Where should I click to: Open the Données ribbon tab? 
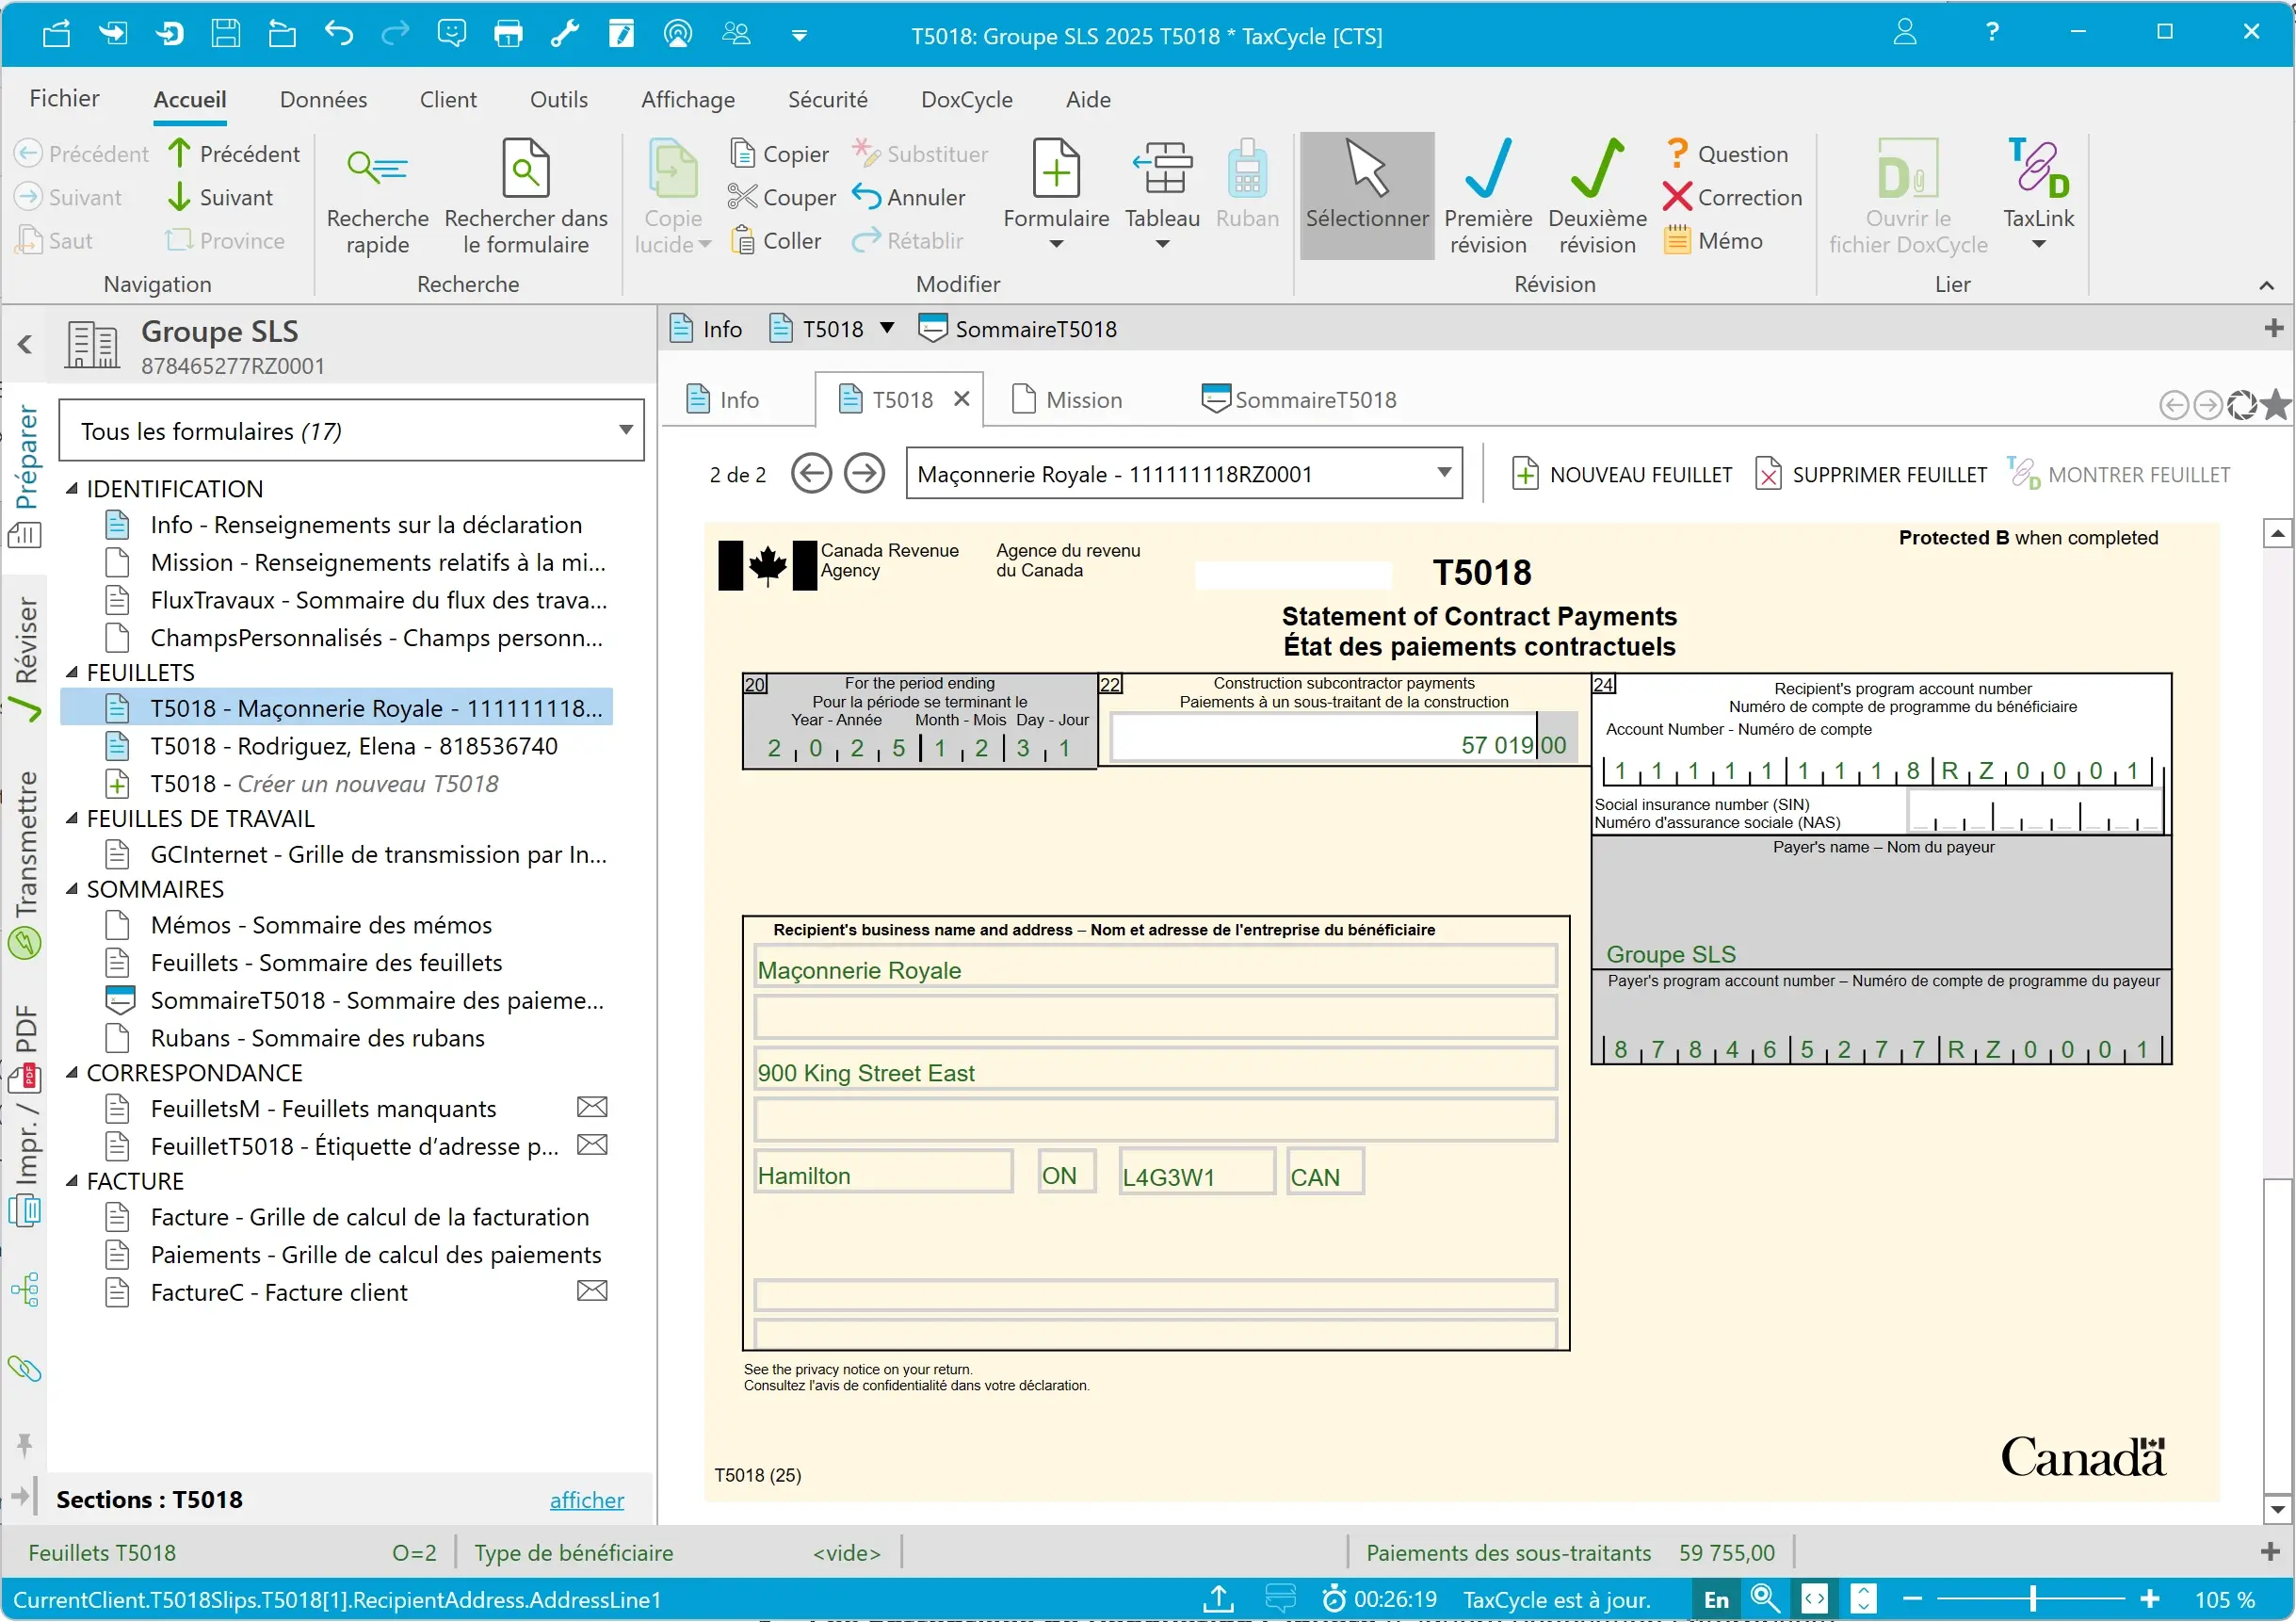(323, 100)
